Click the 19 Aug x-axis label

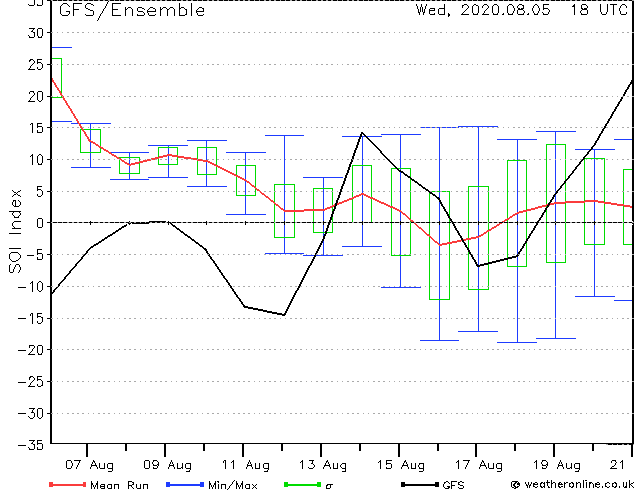point(557,465)
